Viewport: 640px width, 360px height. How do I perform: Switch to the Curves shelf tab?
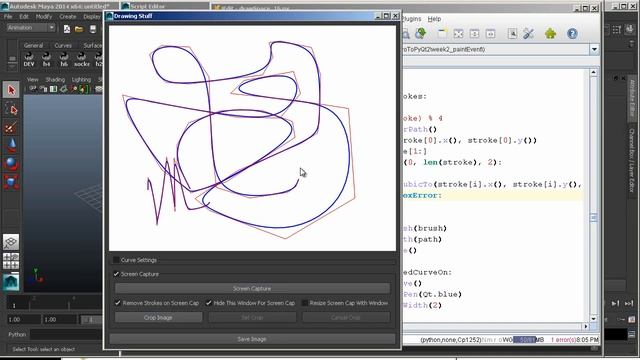63,45
